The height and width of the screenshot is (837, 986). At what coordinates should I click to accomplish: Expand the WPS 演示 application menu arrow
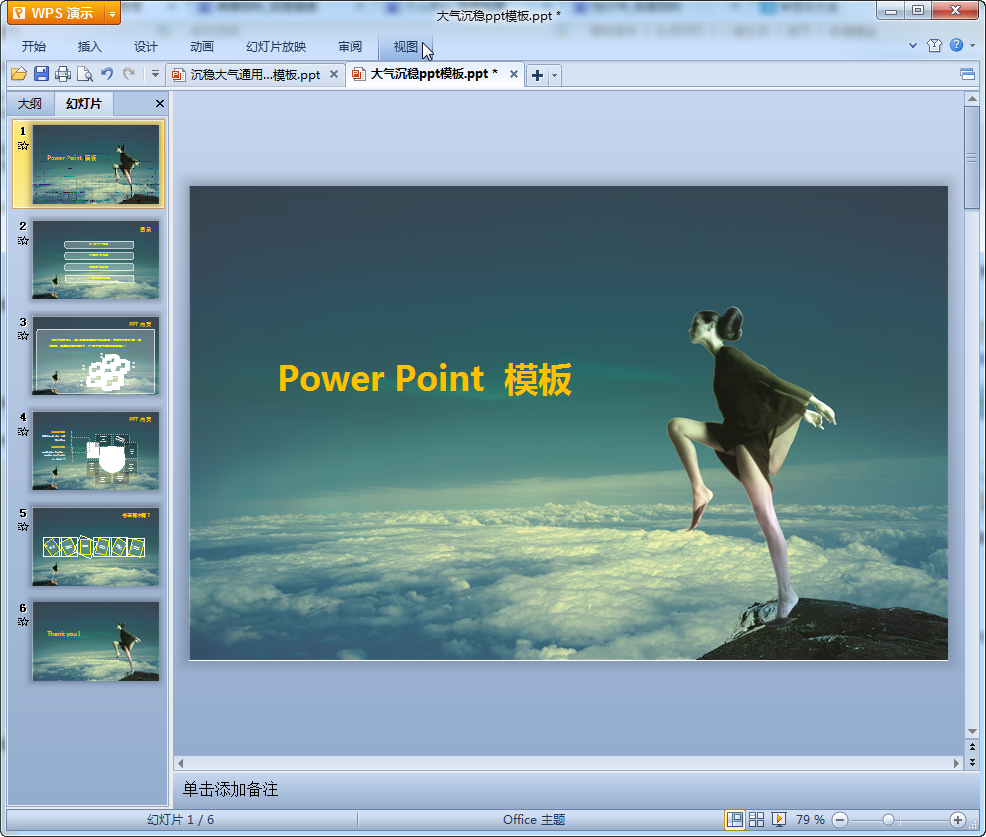[x=111, y=13]
